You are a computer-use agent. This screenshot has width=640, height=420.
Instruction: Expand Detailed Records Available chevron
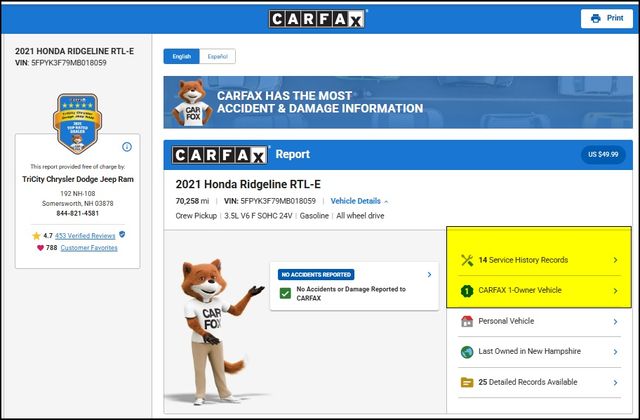point(616,382)
